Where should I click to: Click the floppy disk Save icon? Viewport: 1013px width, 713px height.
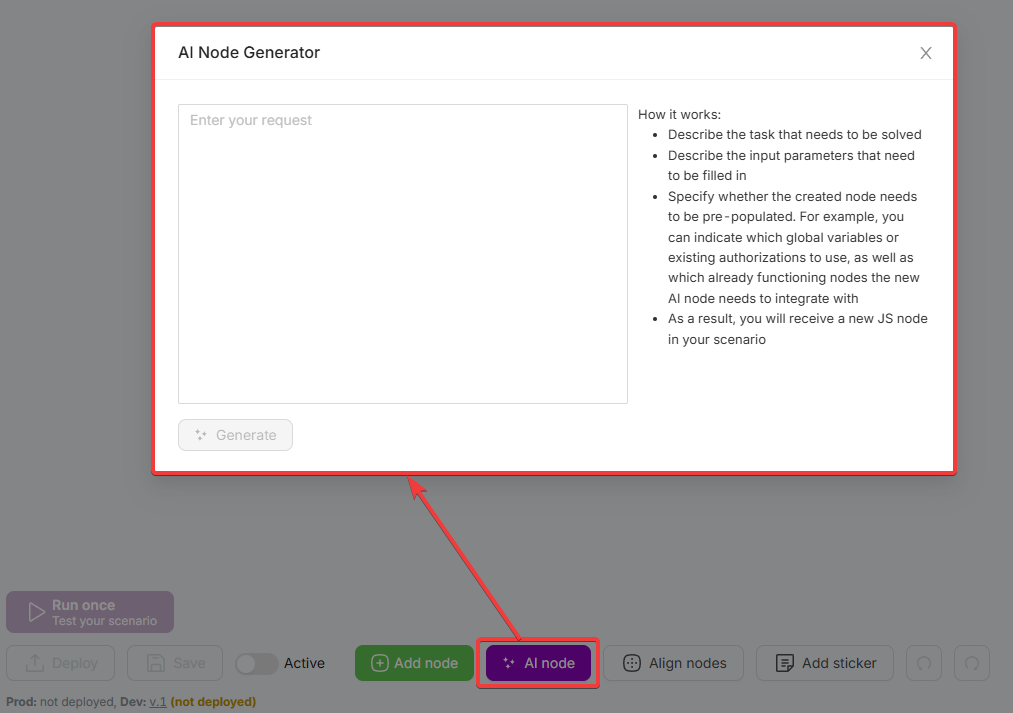pos(155,663)
